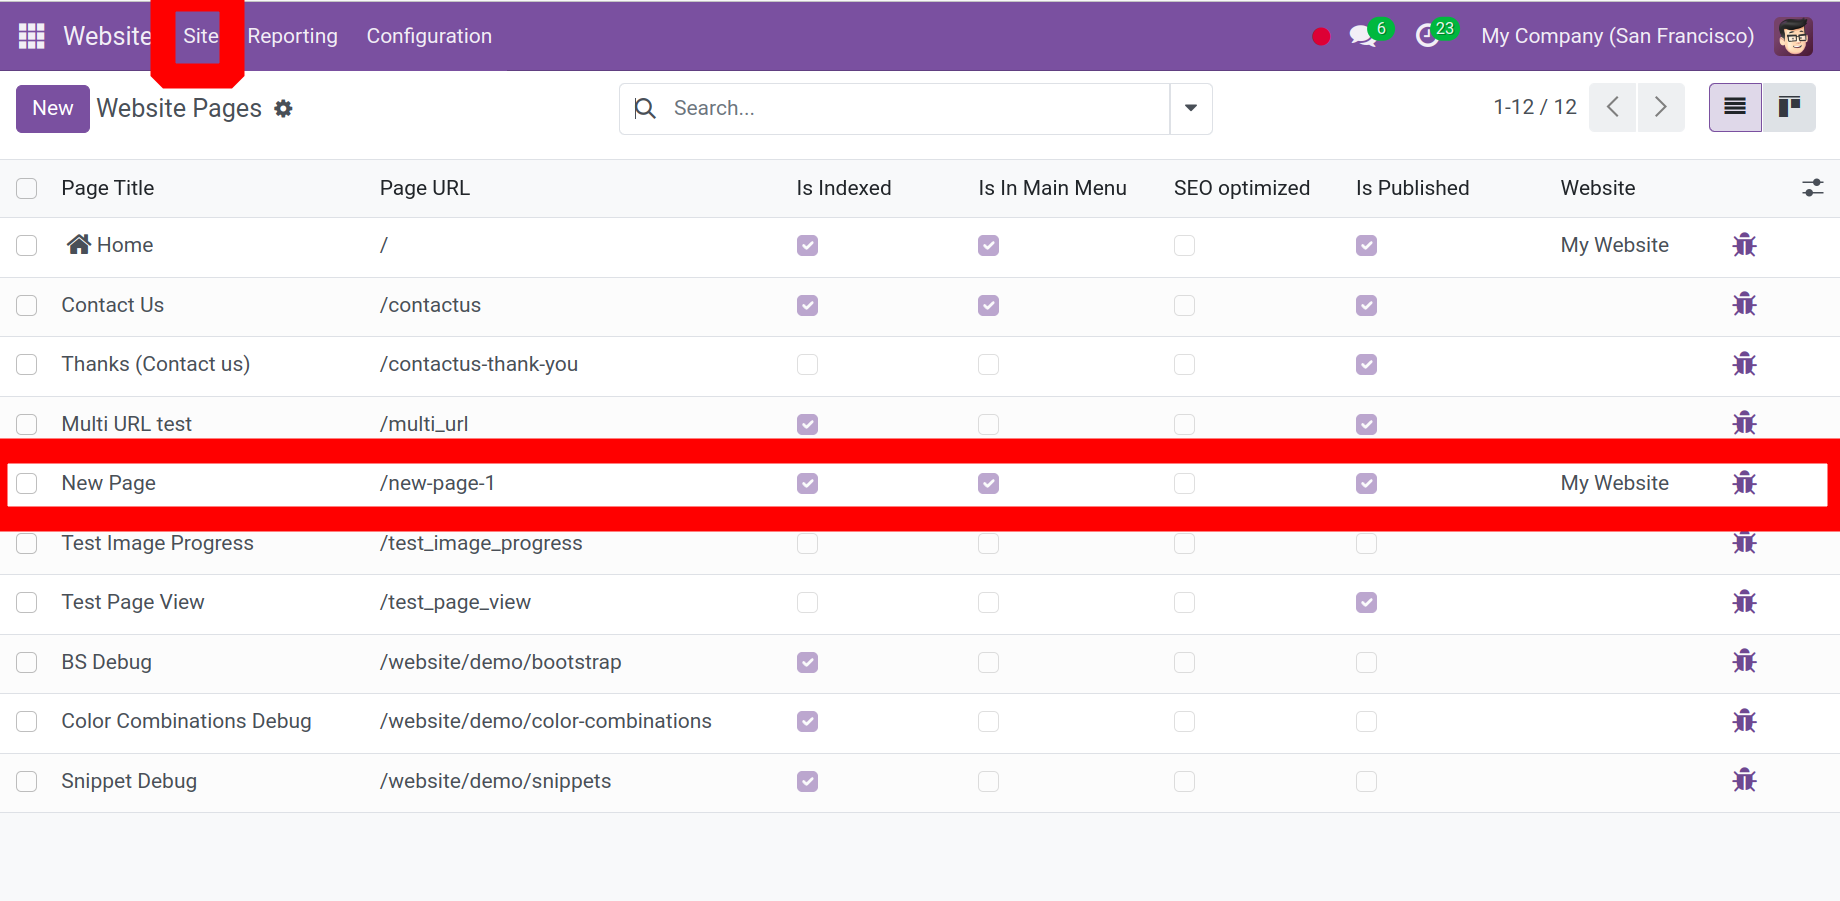Open the apps grid menu icon
The height and width of the screenshot is (901, 1840).
(32, 36)
